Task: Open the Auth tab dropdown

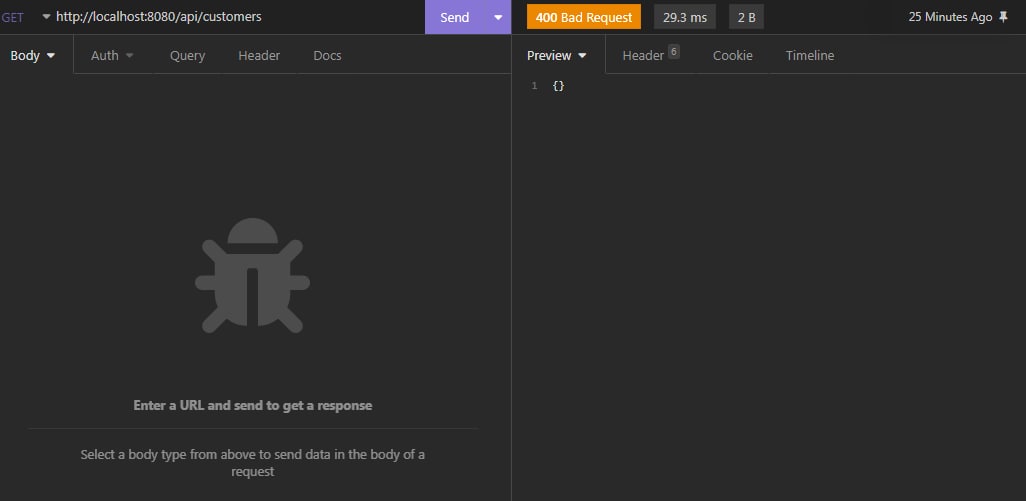Action: (x=112, y=56)
